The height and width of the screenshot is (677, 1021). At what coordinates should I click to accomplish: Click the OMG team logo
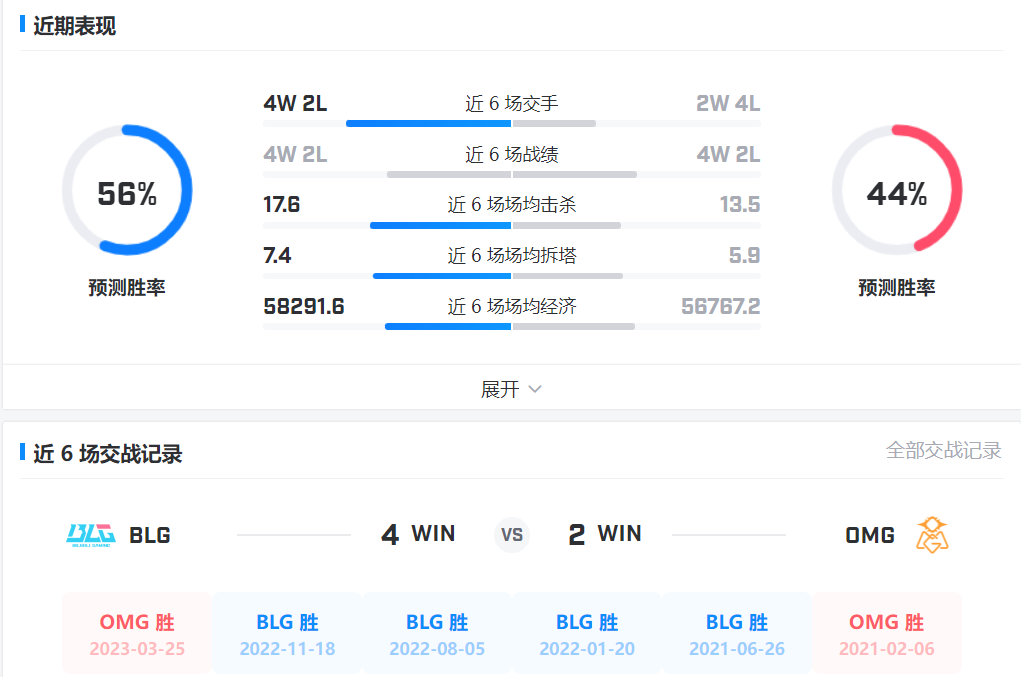click(x=932, y=535)
